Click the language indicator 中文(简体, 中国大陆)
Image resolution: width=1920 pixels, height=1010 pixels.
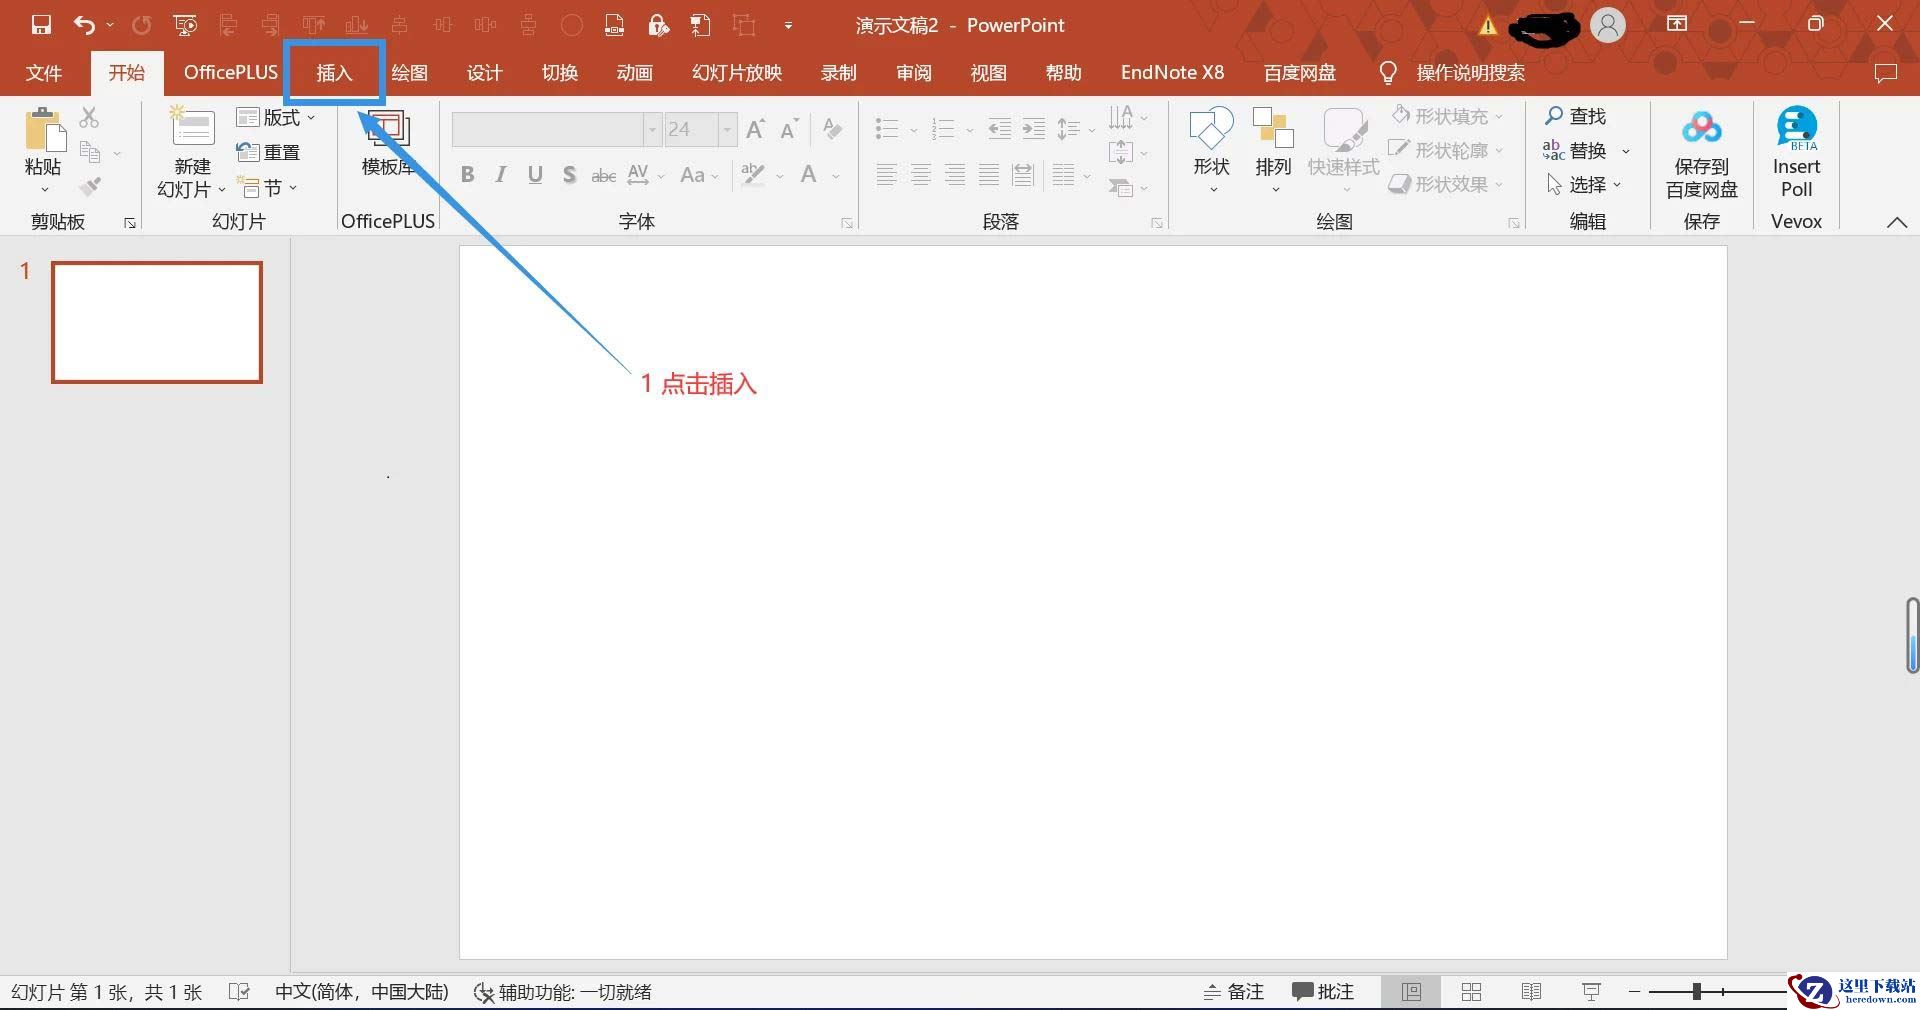coord(362,992)
